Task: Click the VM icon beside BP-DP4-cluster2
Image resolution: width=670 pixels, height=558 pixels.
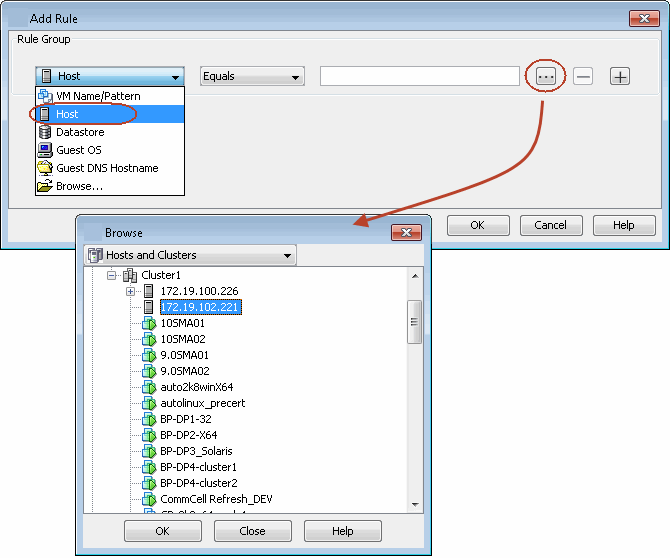Action: click(149, 483)
